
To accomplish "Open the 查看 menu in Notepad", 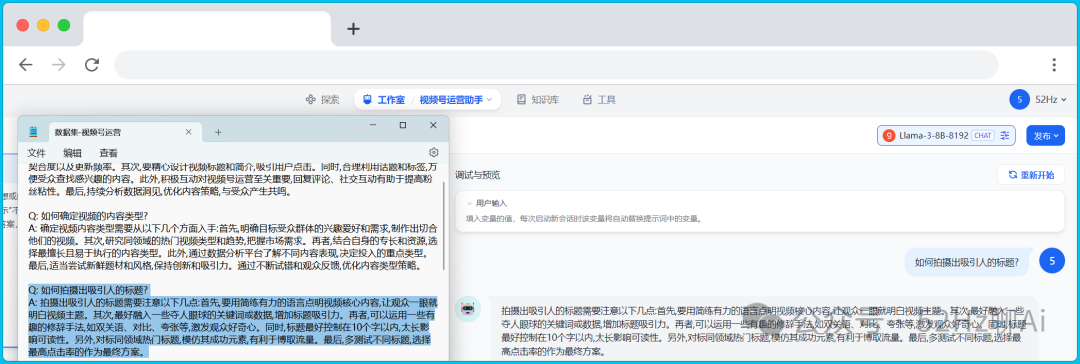I will pos(108,153).
